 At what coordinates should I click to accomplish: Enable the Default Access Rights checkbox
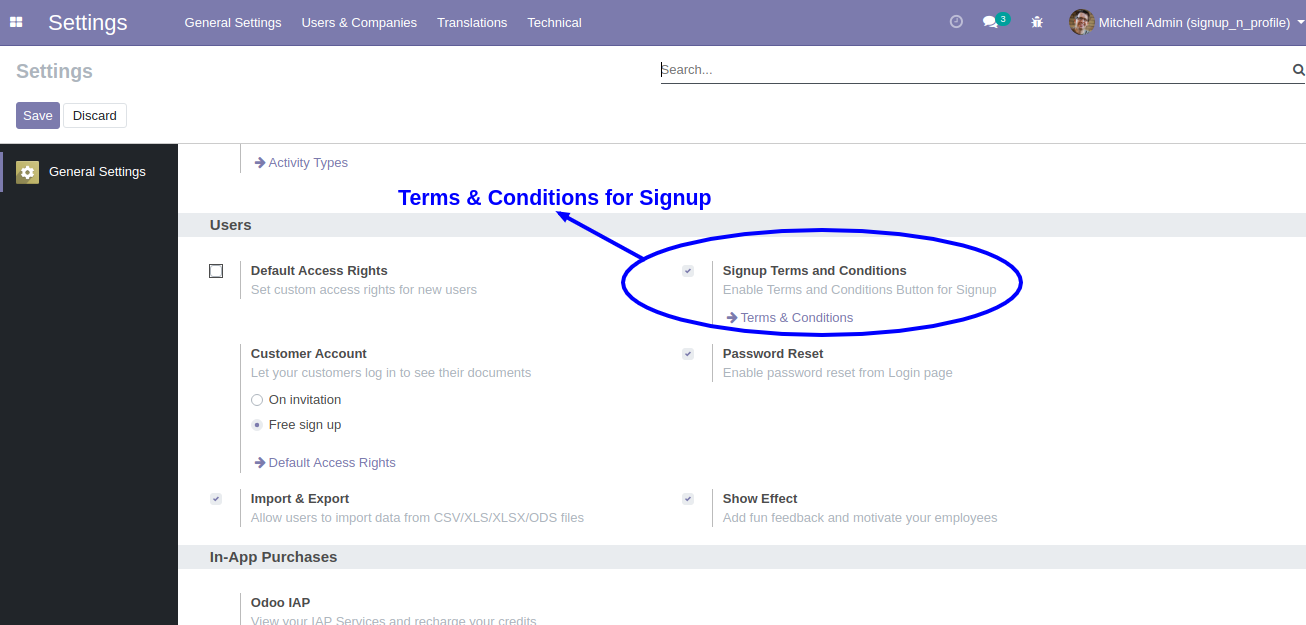216,271
